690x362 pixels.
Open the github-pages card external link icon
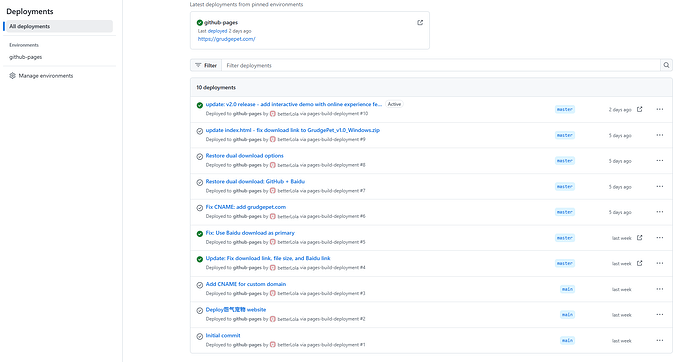(420, 22)
